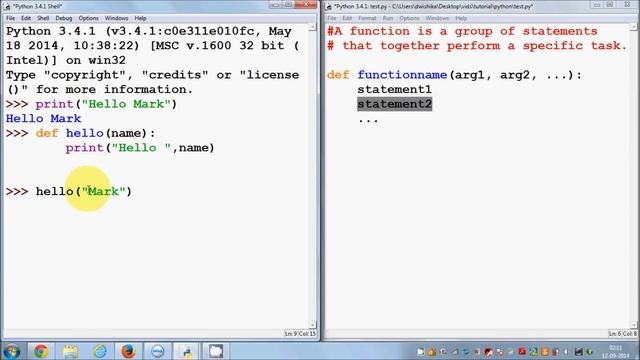640x360 pixels.
Task: Click Shell scrollbar up arrow
Action: [x=312, y=27]
